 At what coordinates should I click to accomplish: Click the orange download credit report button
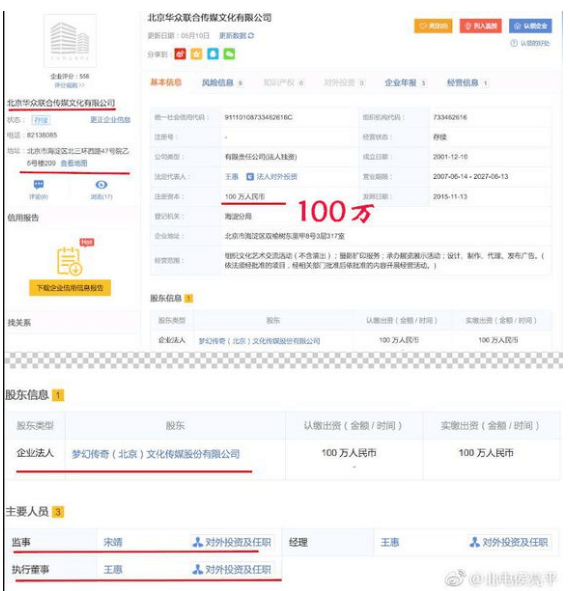click(70, 288)
